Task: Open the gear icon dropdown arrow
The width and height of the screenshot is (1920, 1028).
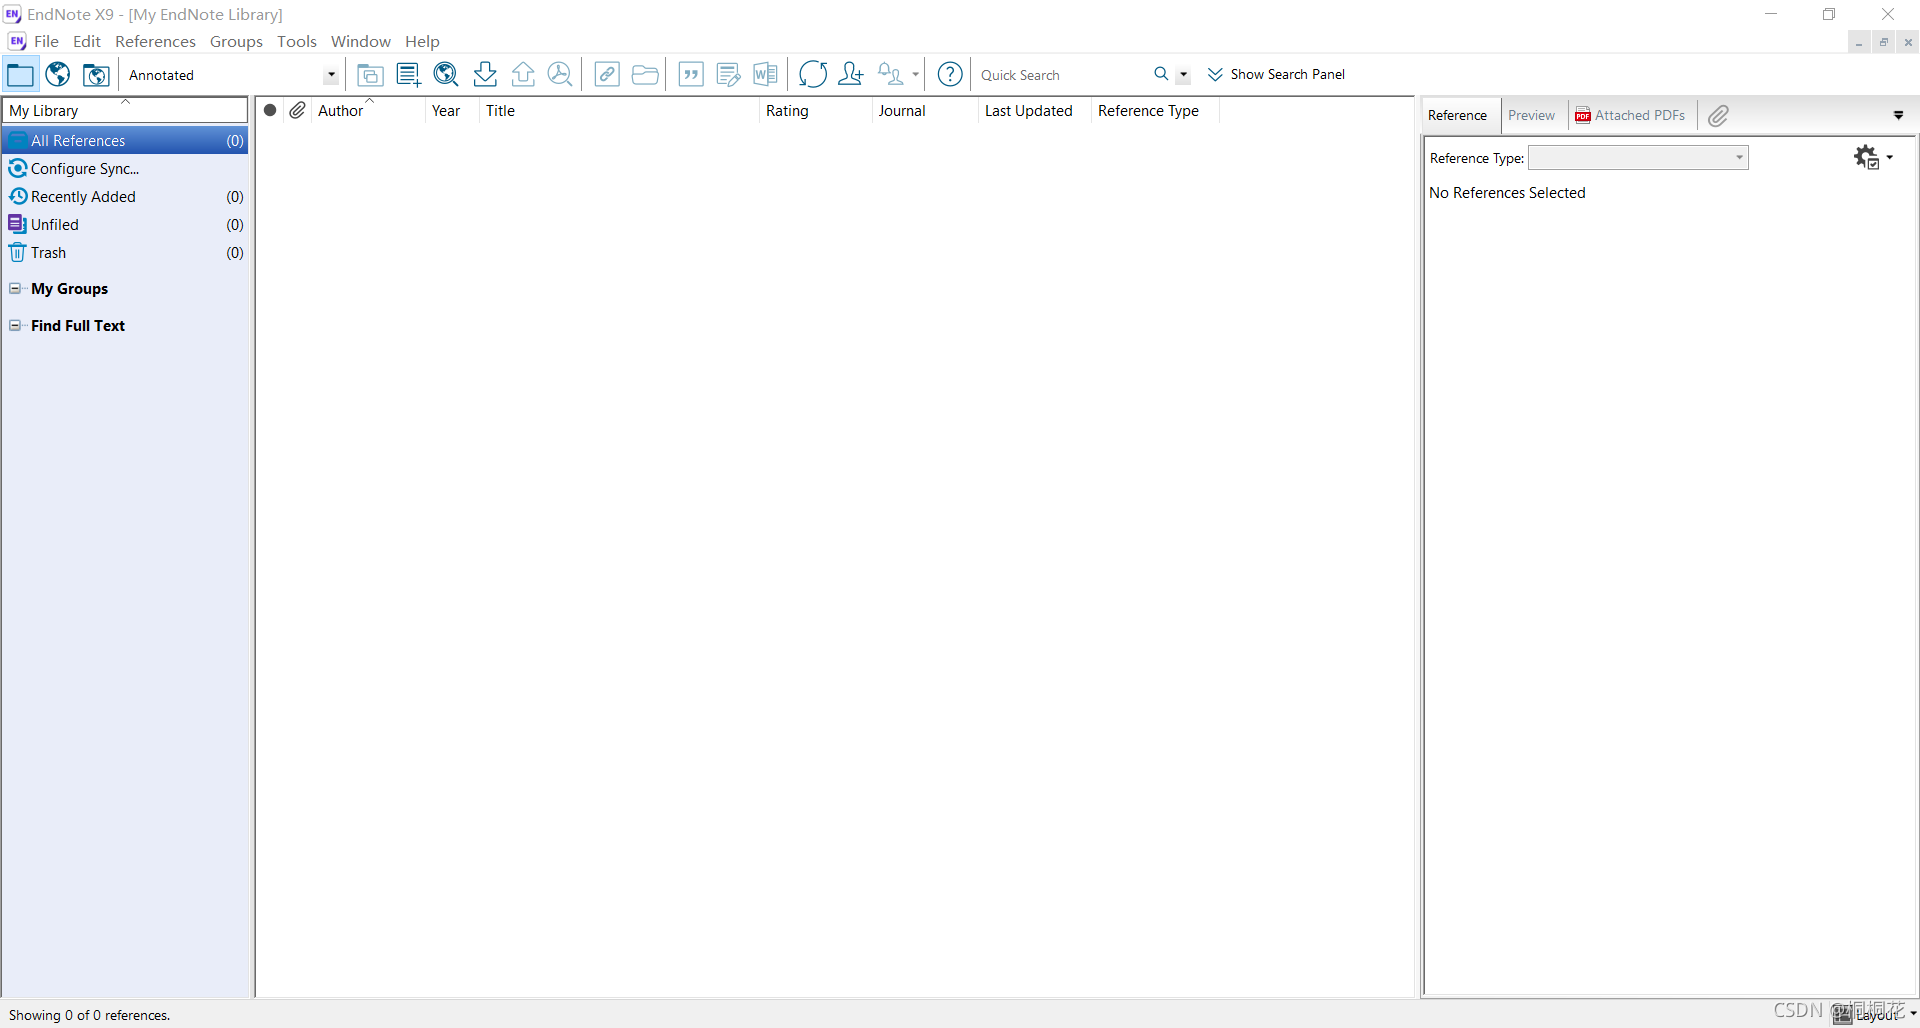Action: click(x=1889, y=157)
